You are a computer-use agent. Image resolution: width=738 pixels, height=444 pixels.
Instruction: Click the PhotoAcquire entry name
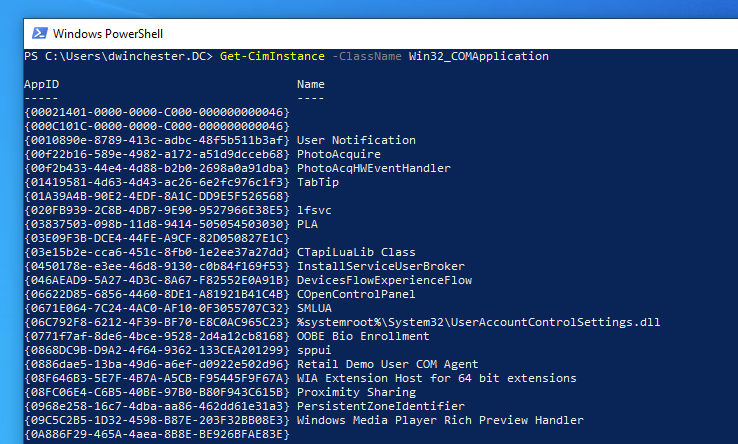(339, 154)
